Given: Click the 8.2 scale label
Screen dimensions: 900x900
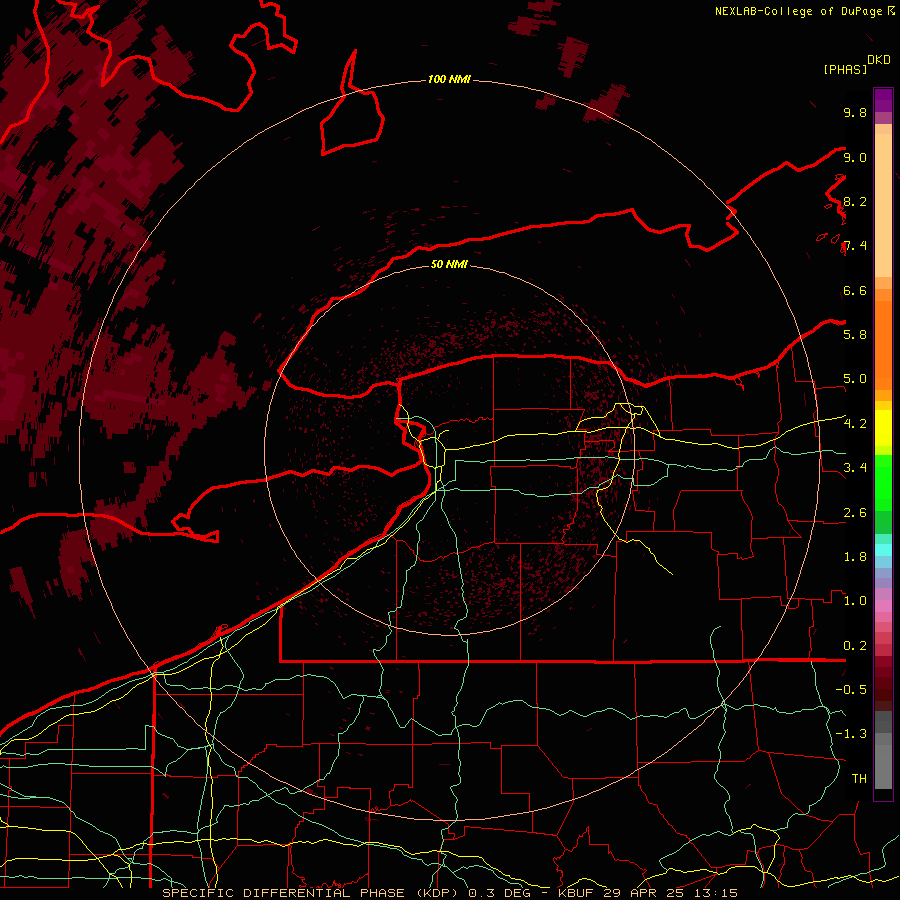Looking at the screenshot, I should click(x=855, y=201).
